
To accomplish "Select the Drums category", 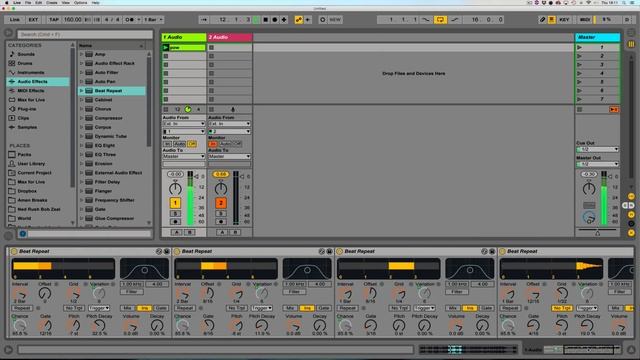I will pos(24,63).
